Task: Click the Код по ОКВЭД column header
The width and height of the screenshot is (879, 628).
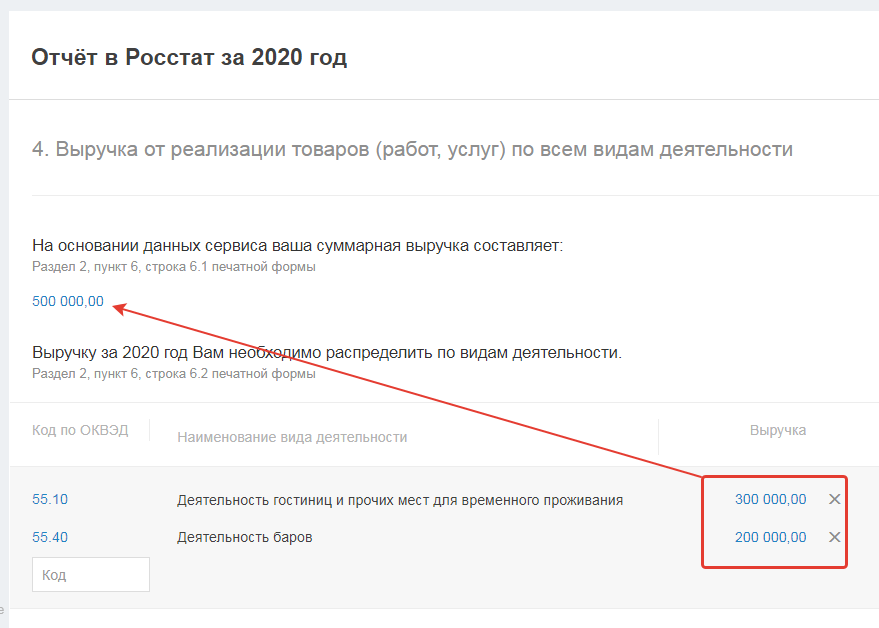Action: click(x=80, y=430)
